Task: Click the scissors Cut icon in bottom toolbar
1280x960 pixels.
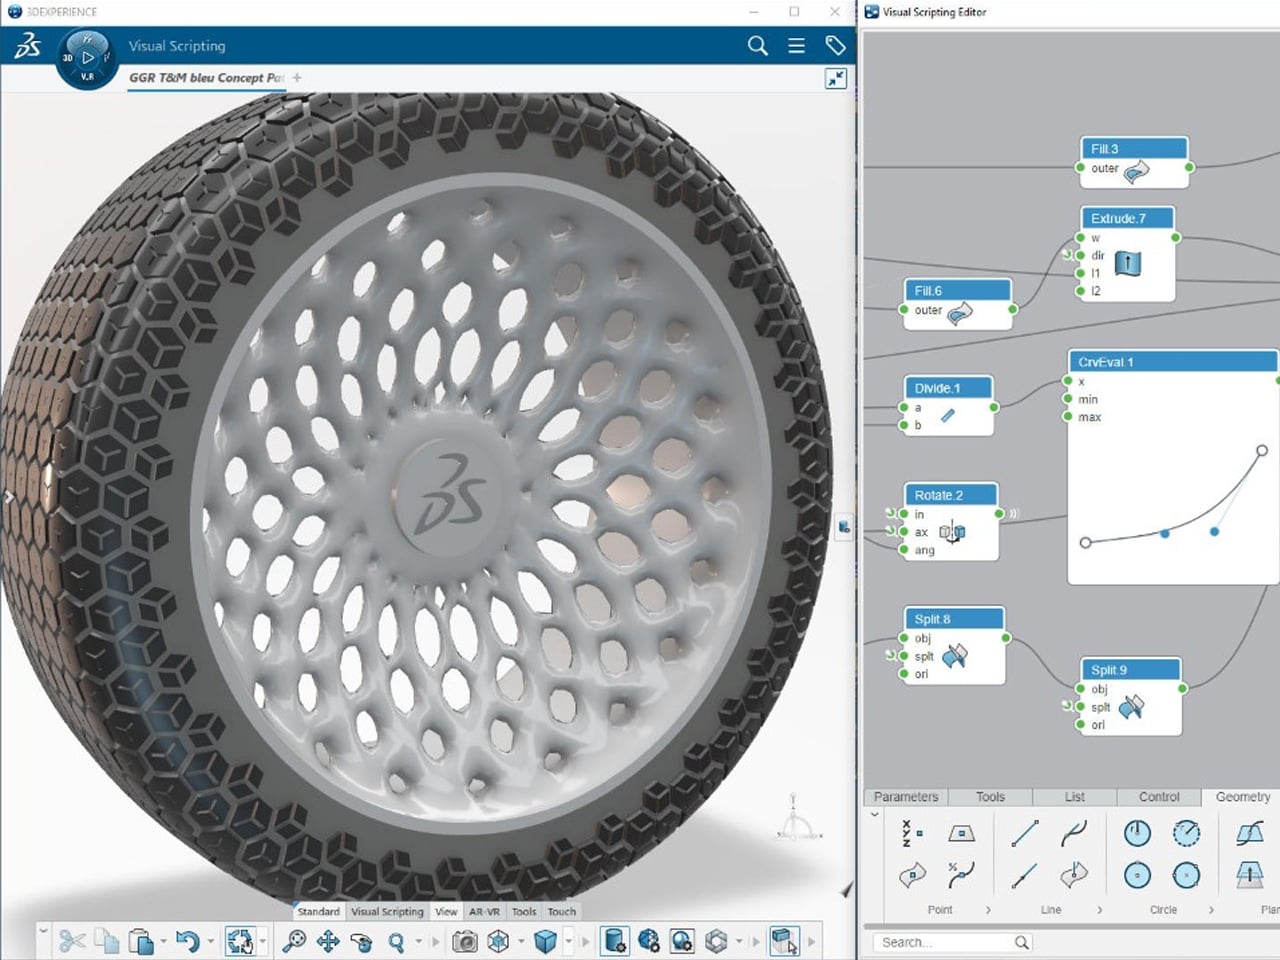Action: point(71,941)
